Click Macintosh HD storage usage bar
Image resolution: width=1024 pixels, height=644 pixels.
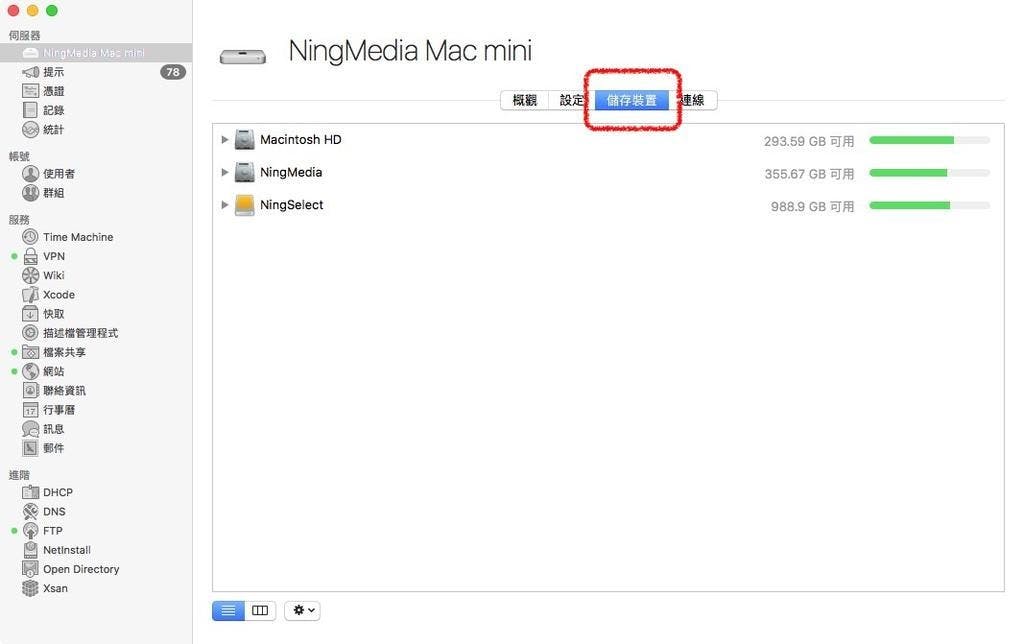pos(929,140)
